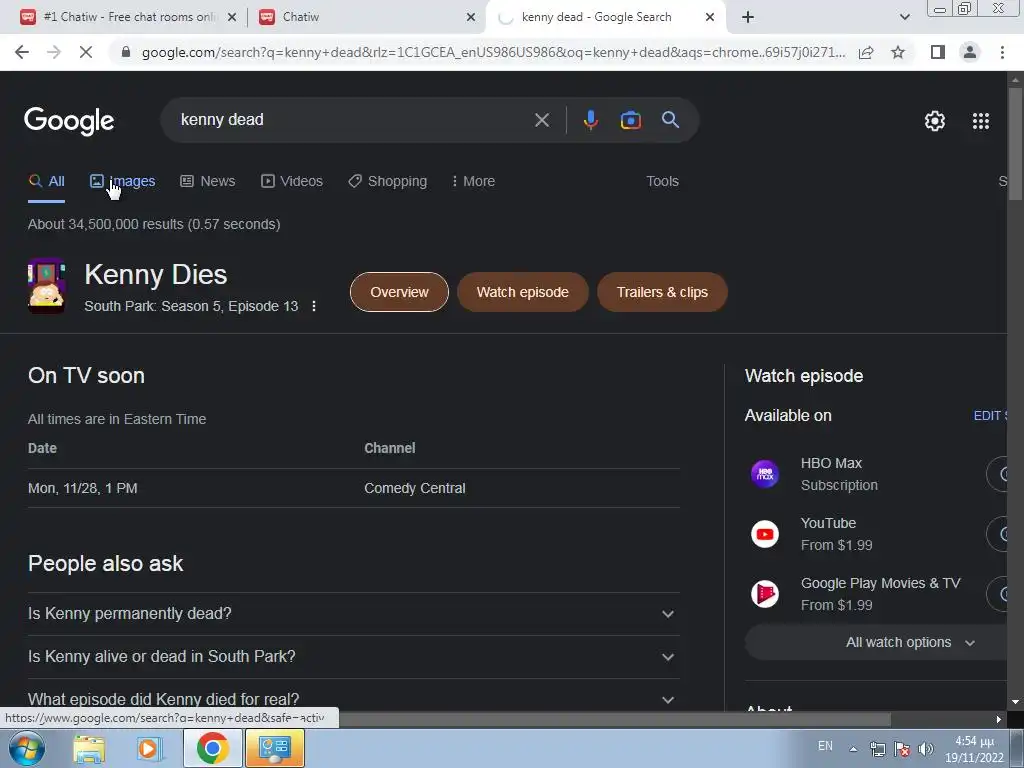The image size is (1024, 768).
Task: Click the 'Kenny Dies' title
Action: [155, 275]
